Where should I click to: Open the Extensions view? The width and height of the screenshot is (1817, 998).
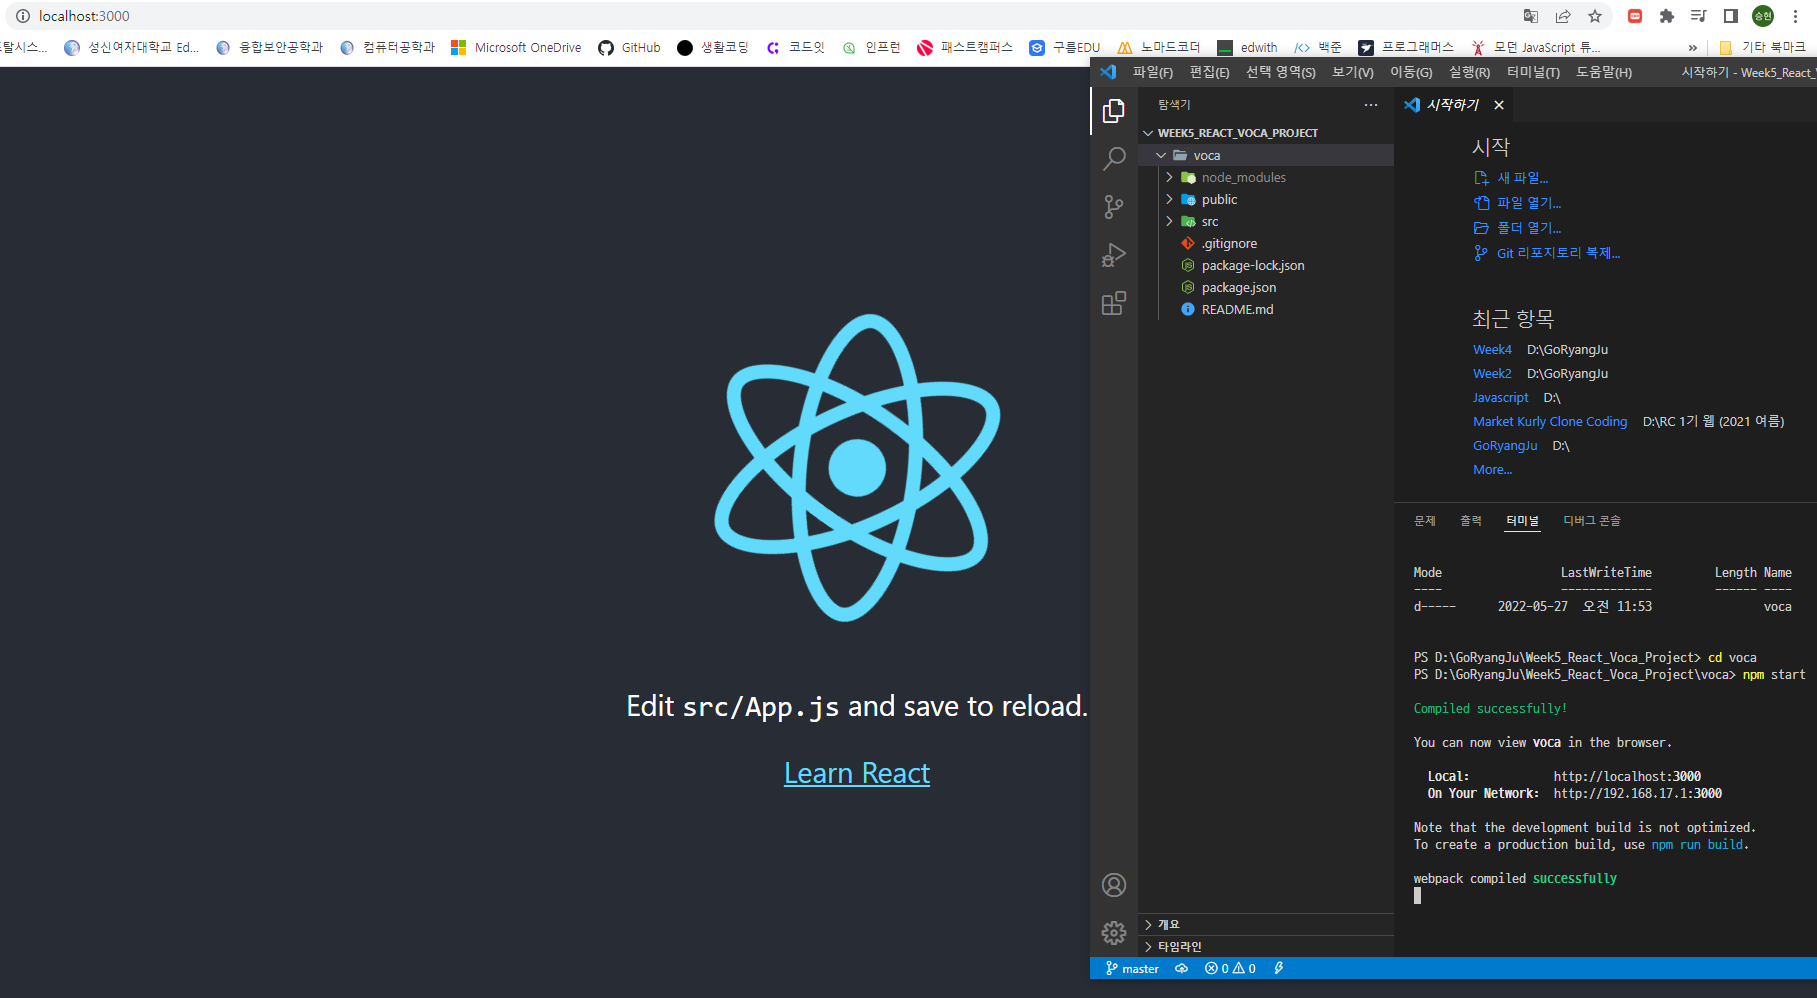point(1113,303)
